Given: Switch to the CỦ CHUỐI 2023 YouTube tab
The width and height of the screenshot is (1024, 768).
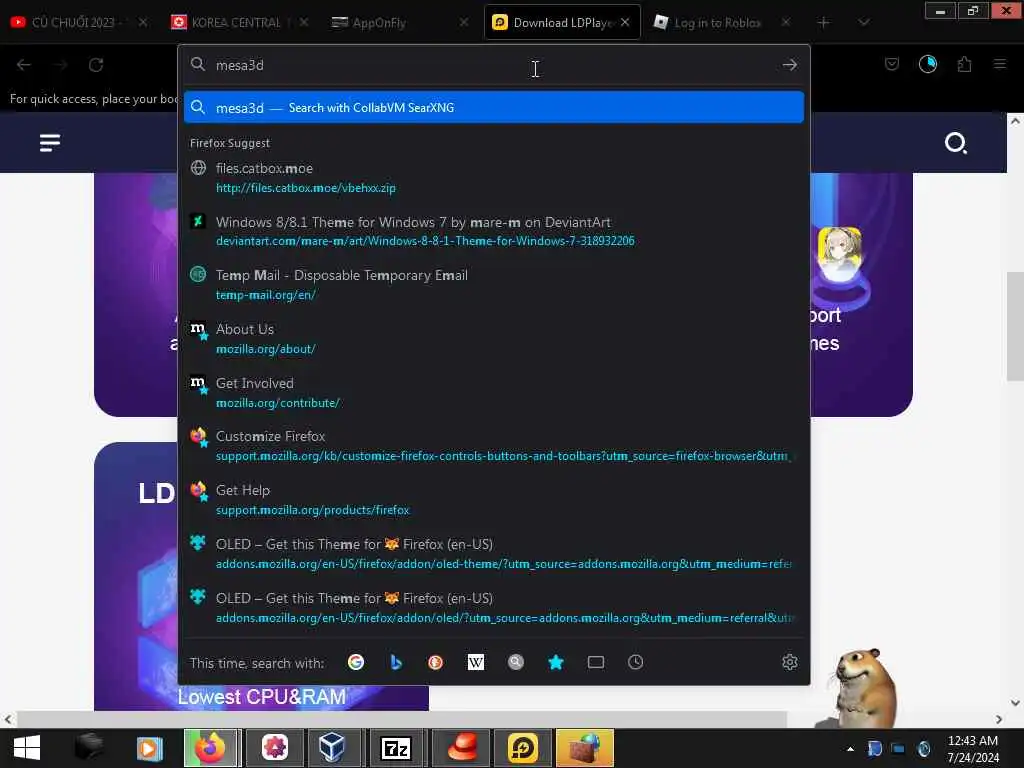Looking at the screenshot, I should [x=78, y=22].
